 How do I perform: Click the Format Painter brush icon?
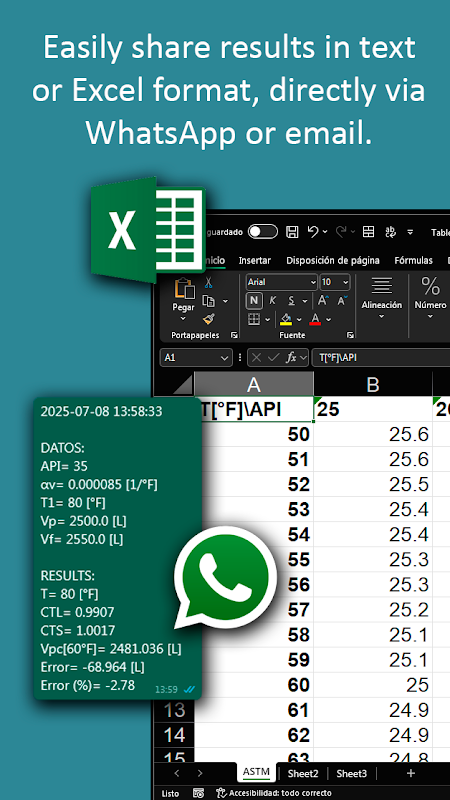[208, 319]
